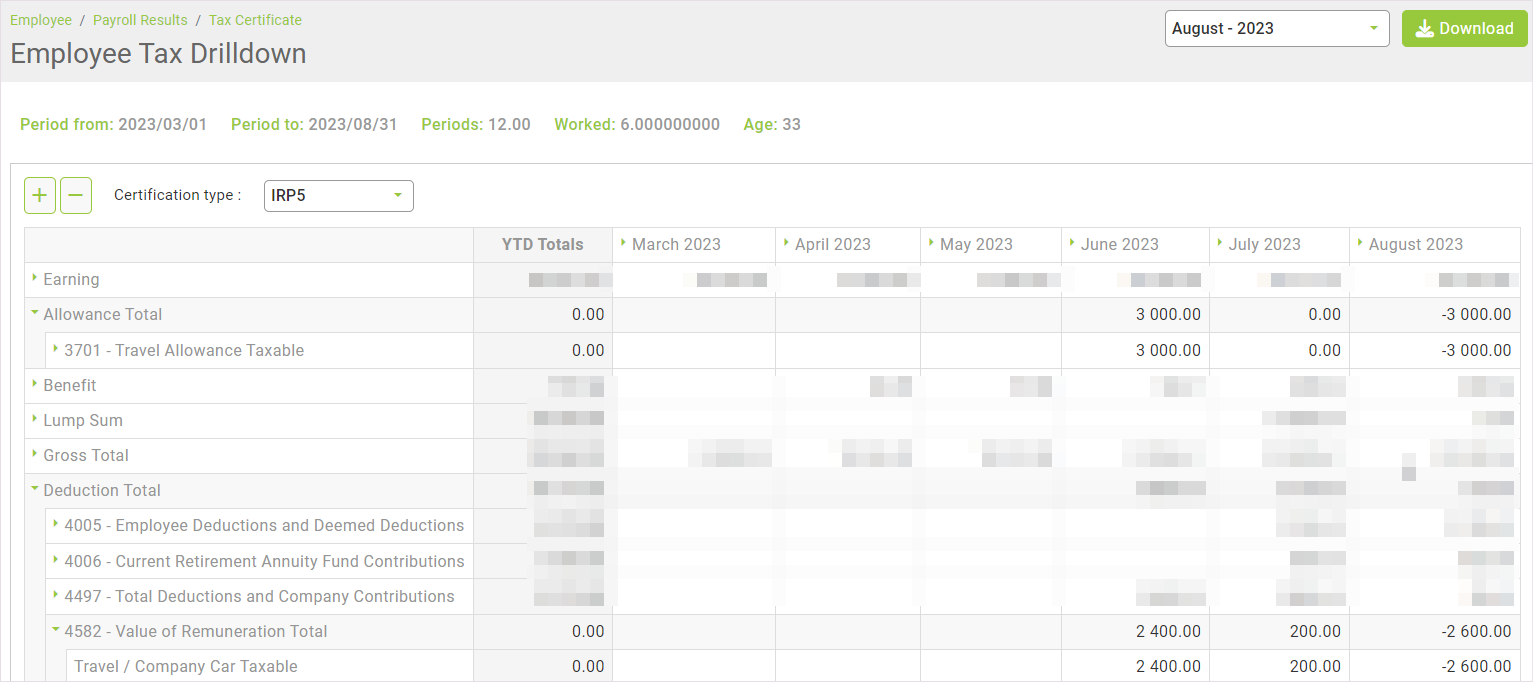Click the Age: 33 text
Viewport: 1533px width, 682px height.
point(772,125)
